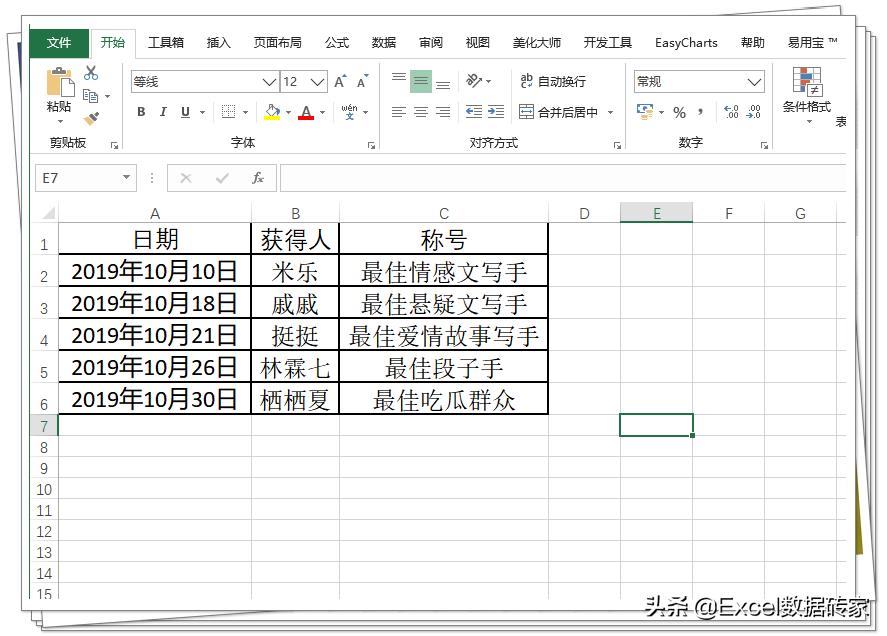This screenshot has width=887, height=636.
Task: Toggle underline formatting
Action: pos(184,113)
